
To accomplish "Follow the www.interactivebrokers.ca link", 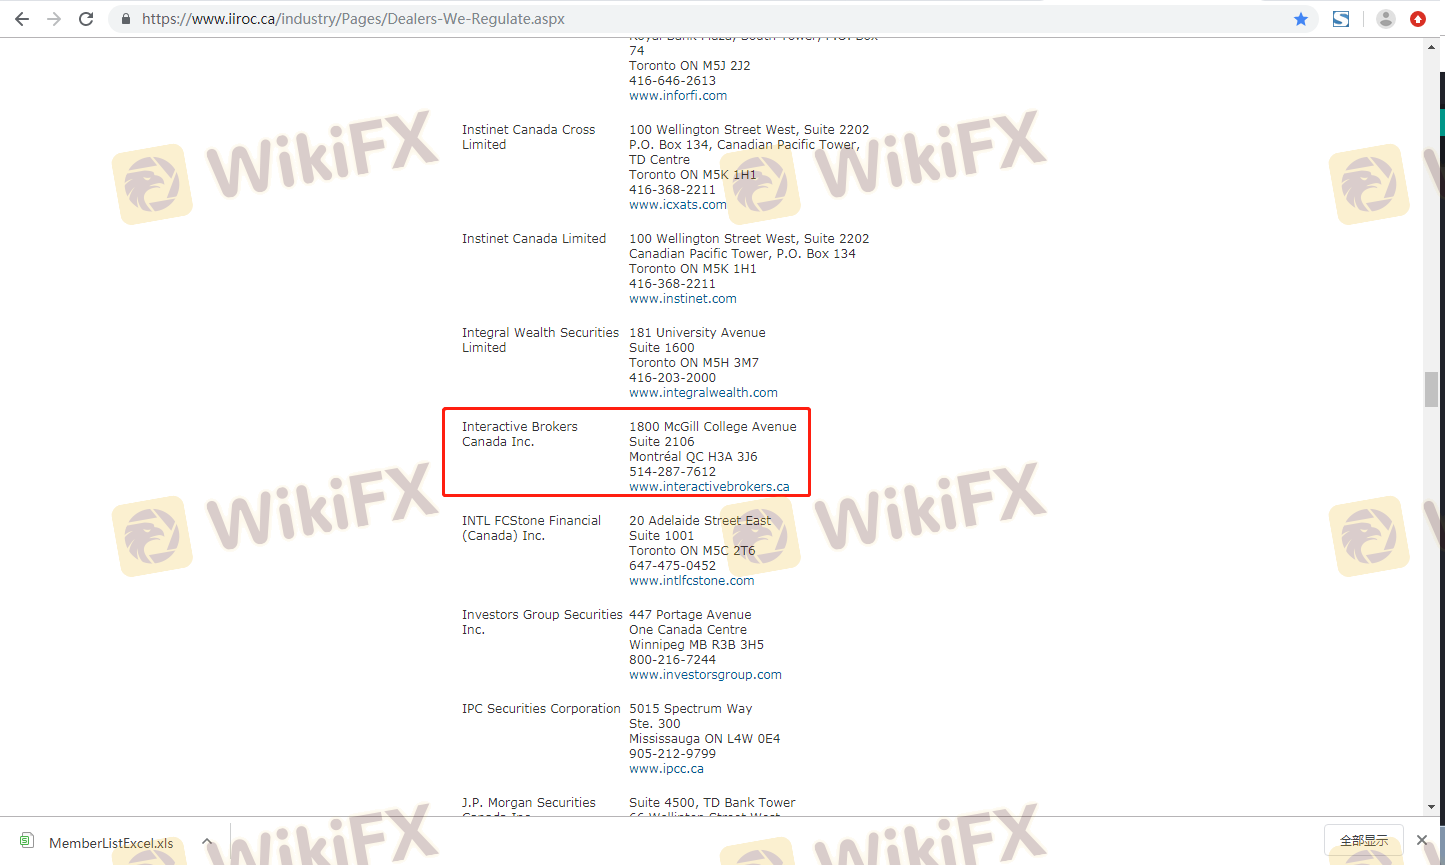I will (709, 487).
